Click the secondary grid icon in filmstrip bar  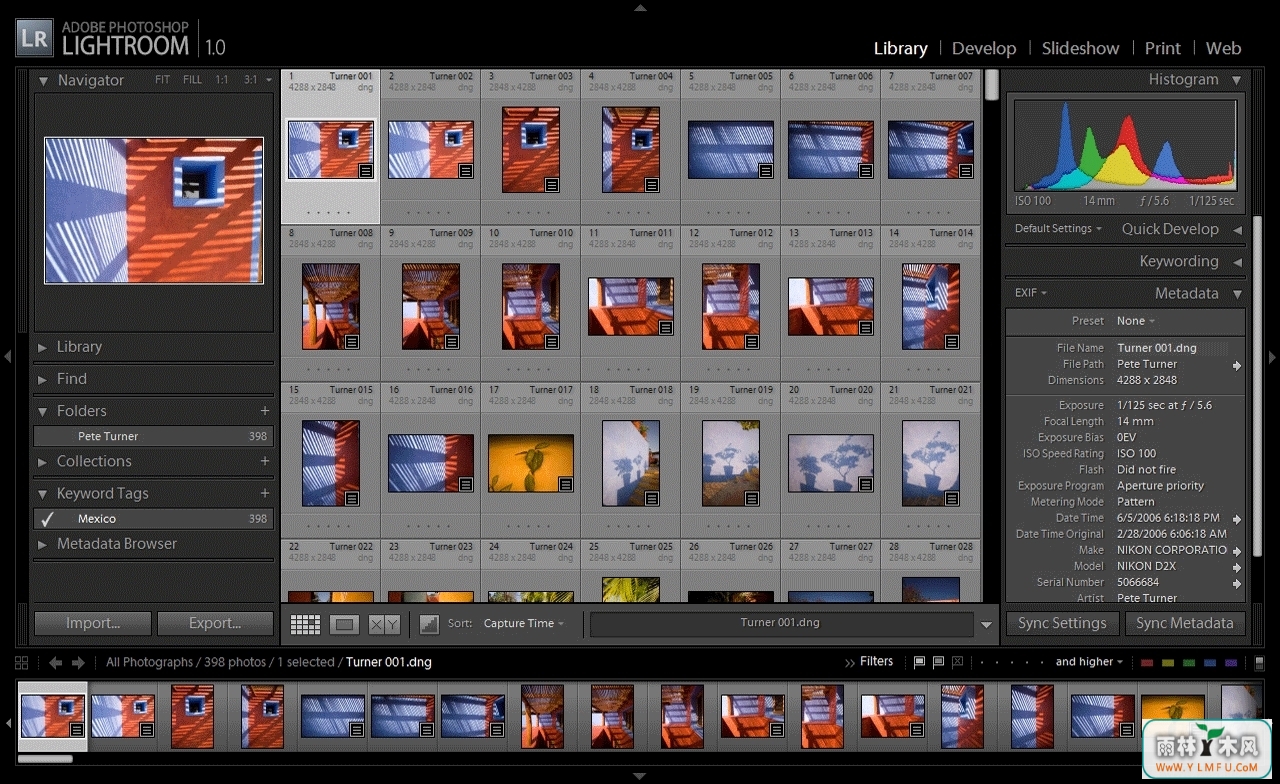21,662
